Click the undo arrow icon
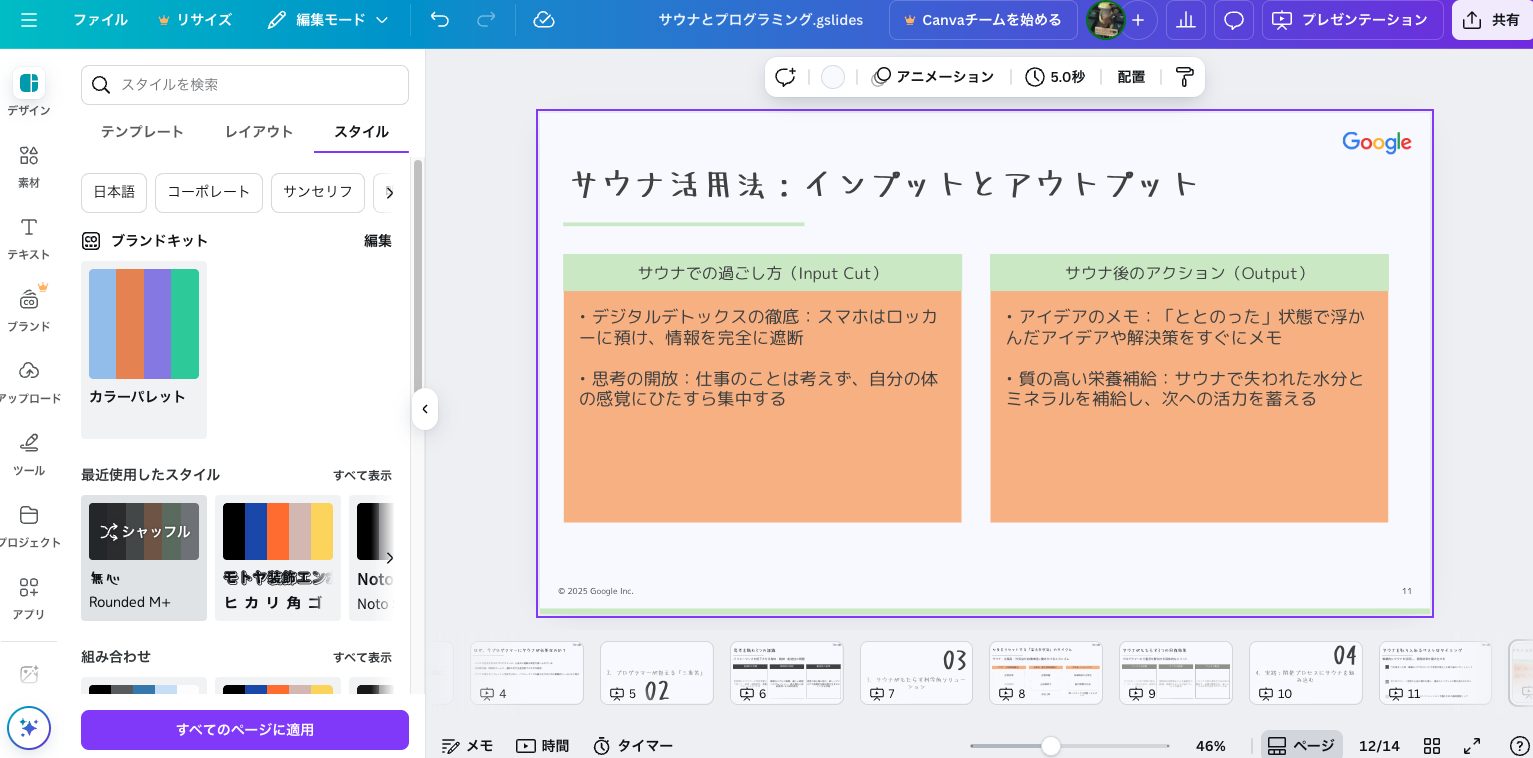The width and height of the screenshot is (1533, 758). click(x=440, y=20)
